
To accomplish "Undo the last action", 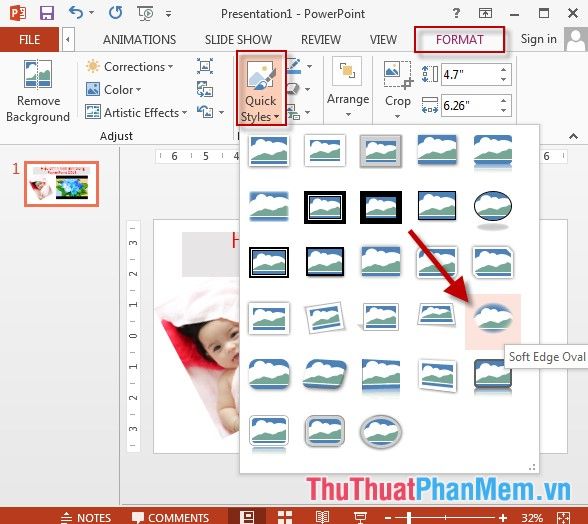I will 76,13.
